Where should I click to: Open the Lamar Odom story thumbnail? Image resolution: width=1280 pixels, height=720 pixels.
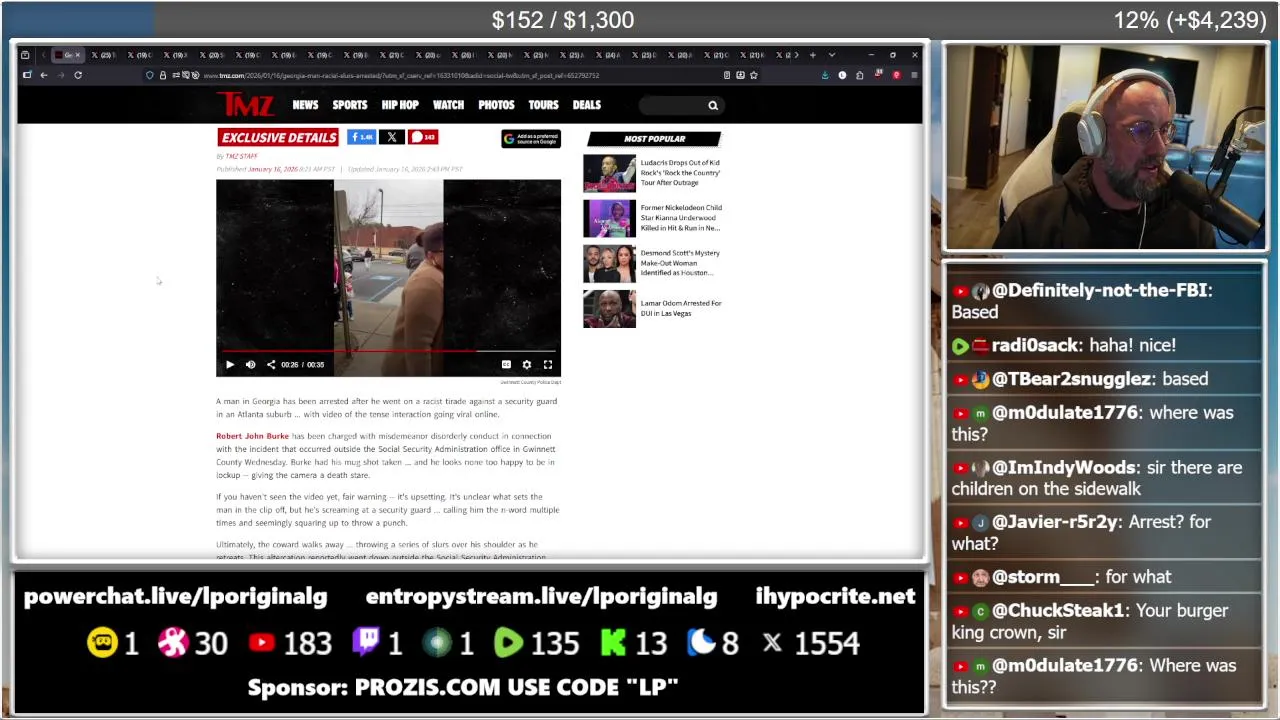coord(609,309)
